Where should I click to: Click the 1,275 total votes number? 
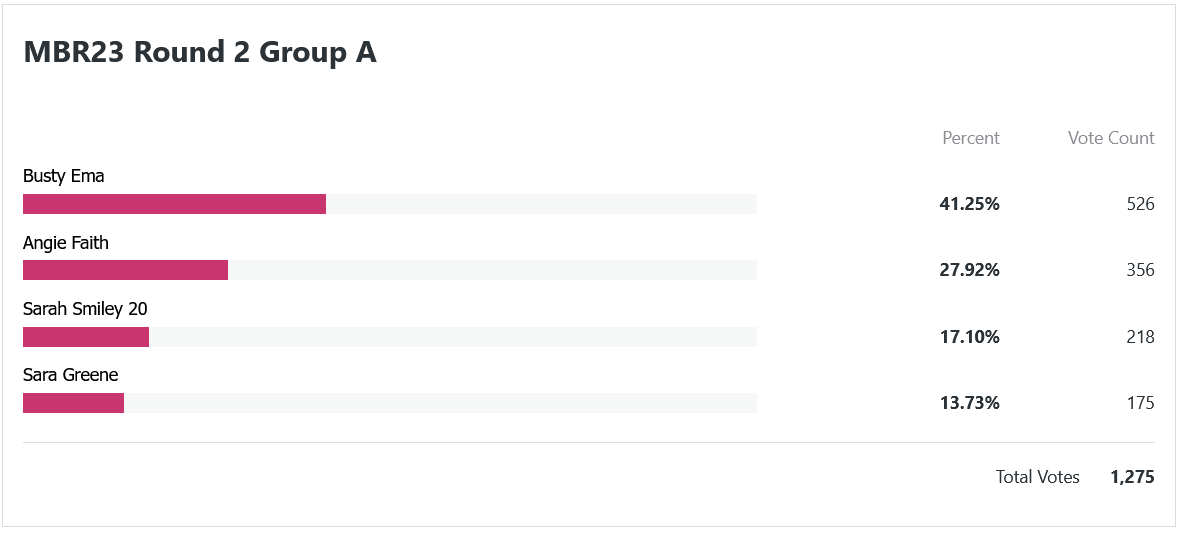click(1132, 477)
